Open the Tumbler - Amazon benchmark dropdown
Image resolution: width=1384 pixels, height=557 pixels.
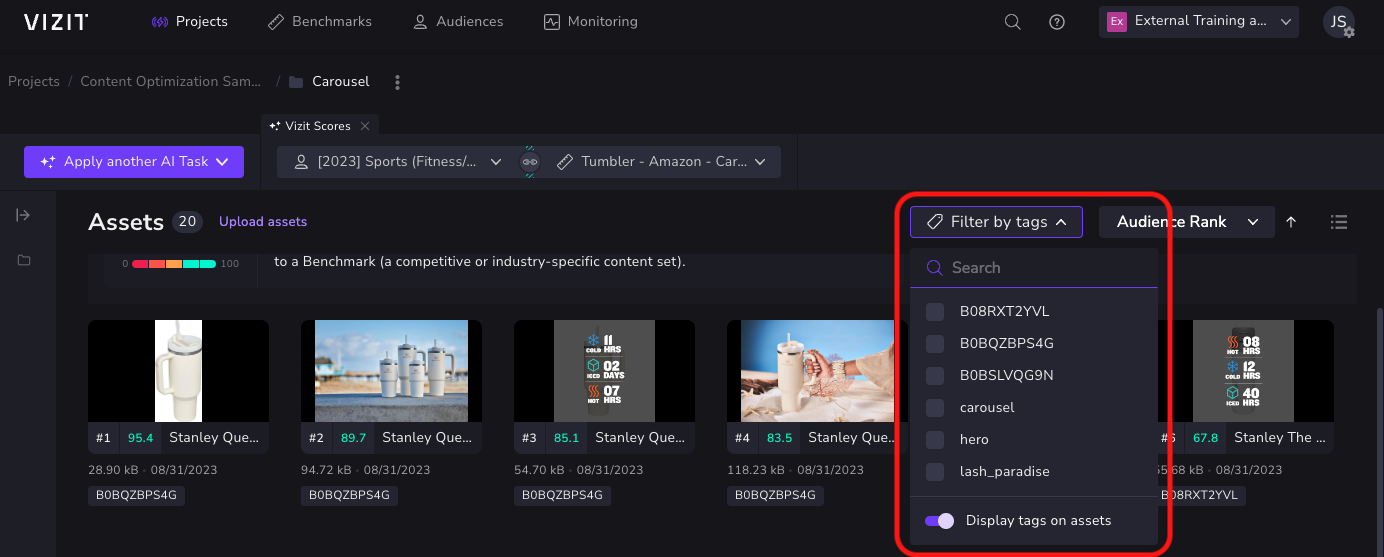click(661, 162)
